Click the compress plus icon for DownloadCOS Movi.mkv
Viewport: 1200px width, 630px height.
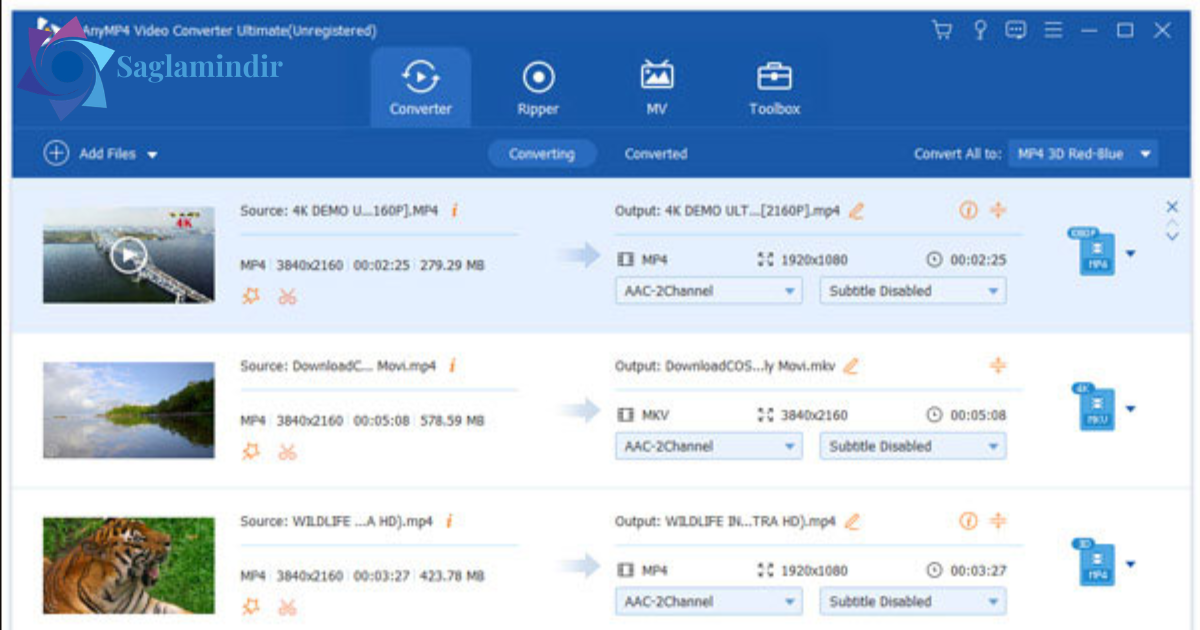pos(997,365)
